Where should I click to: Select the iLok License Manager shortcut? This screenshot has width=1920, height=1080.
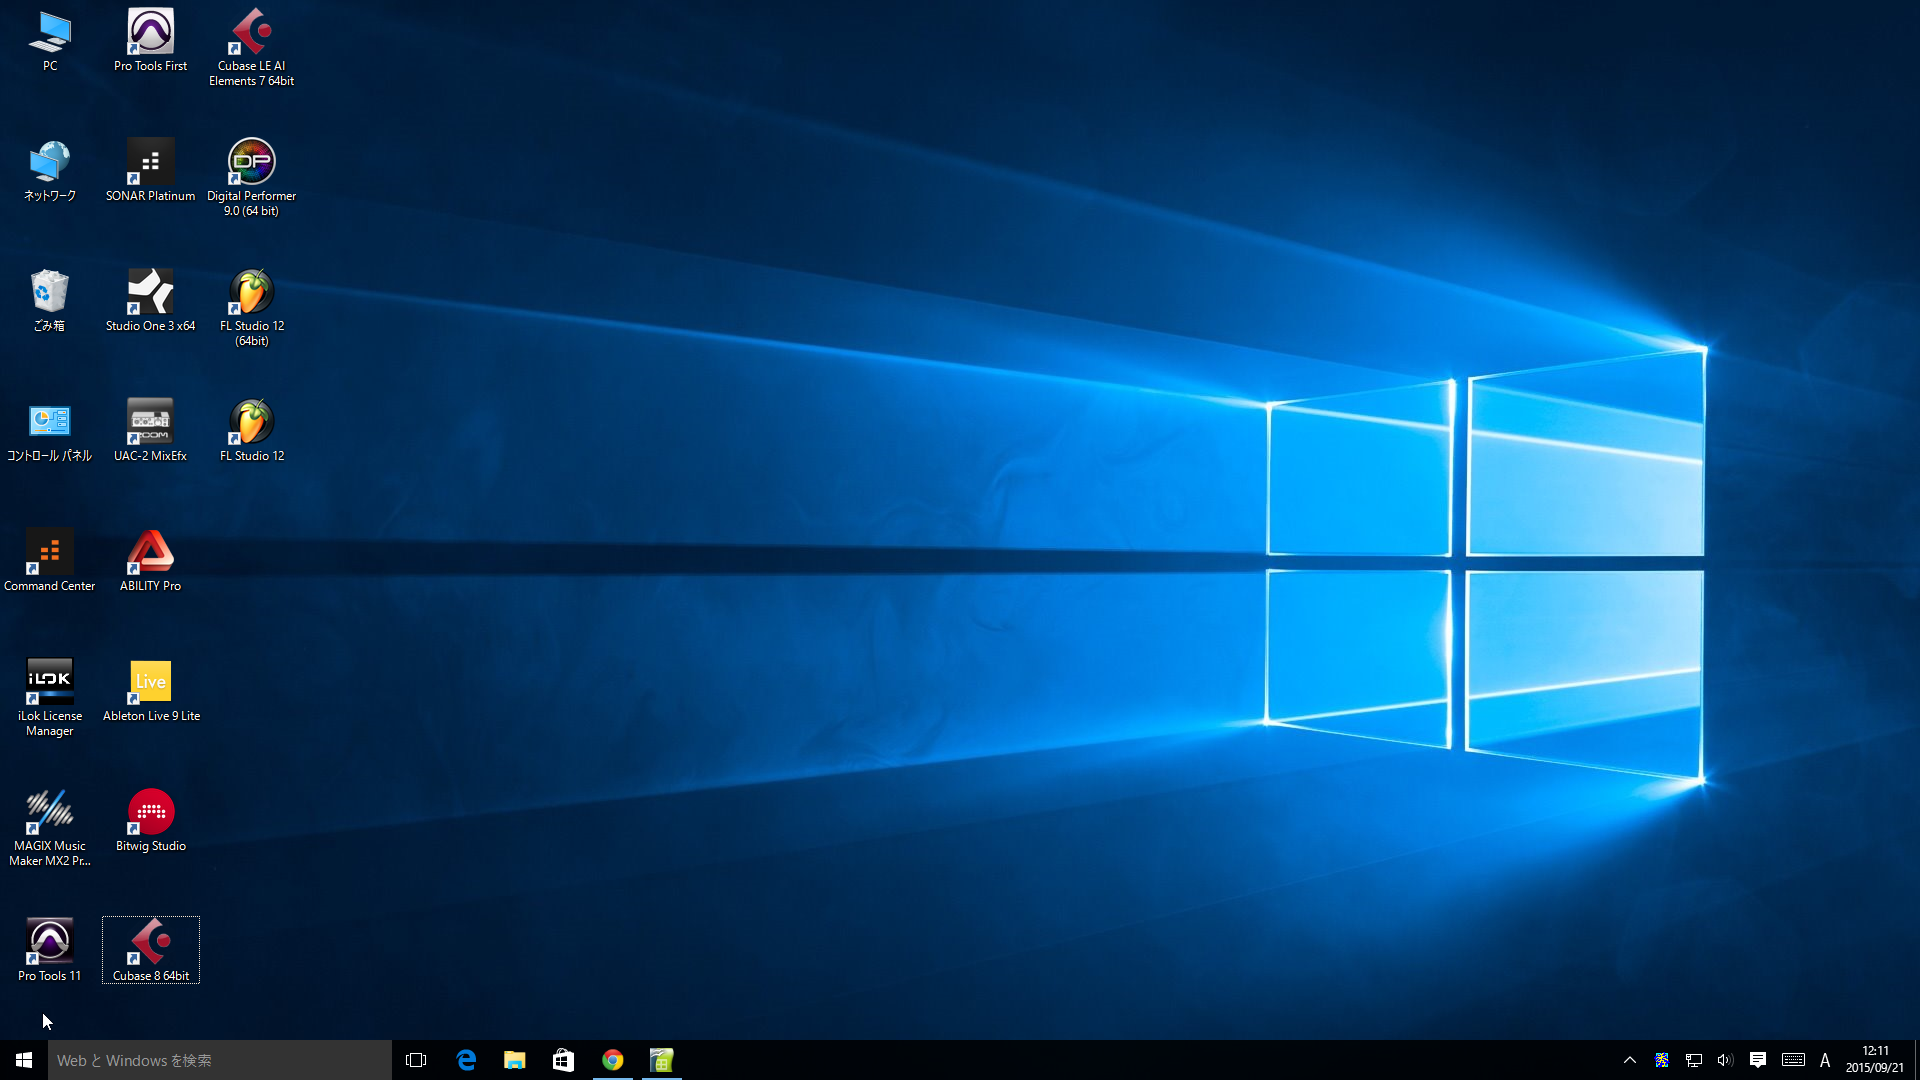click(x=50, y=697)
